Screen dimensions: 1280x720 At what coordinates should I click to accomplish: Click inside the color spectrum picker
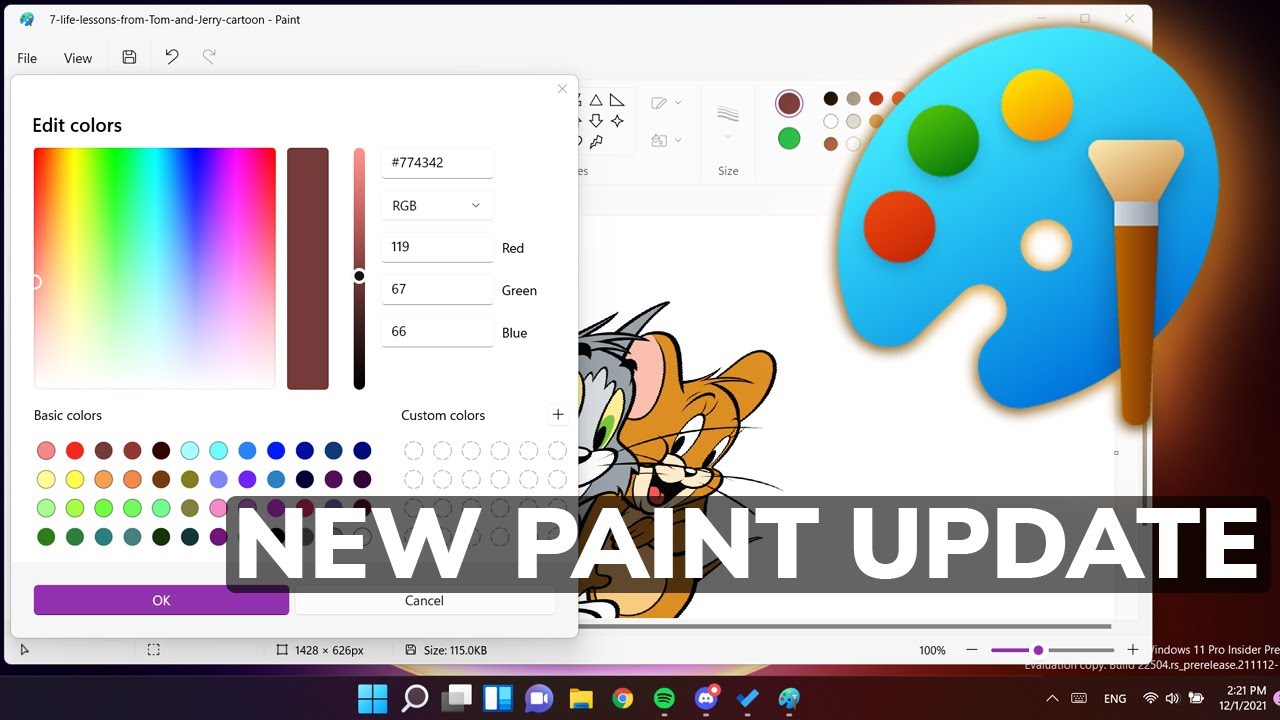[154, 268]
